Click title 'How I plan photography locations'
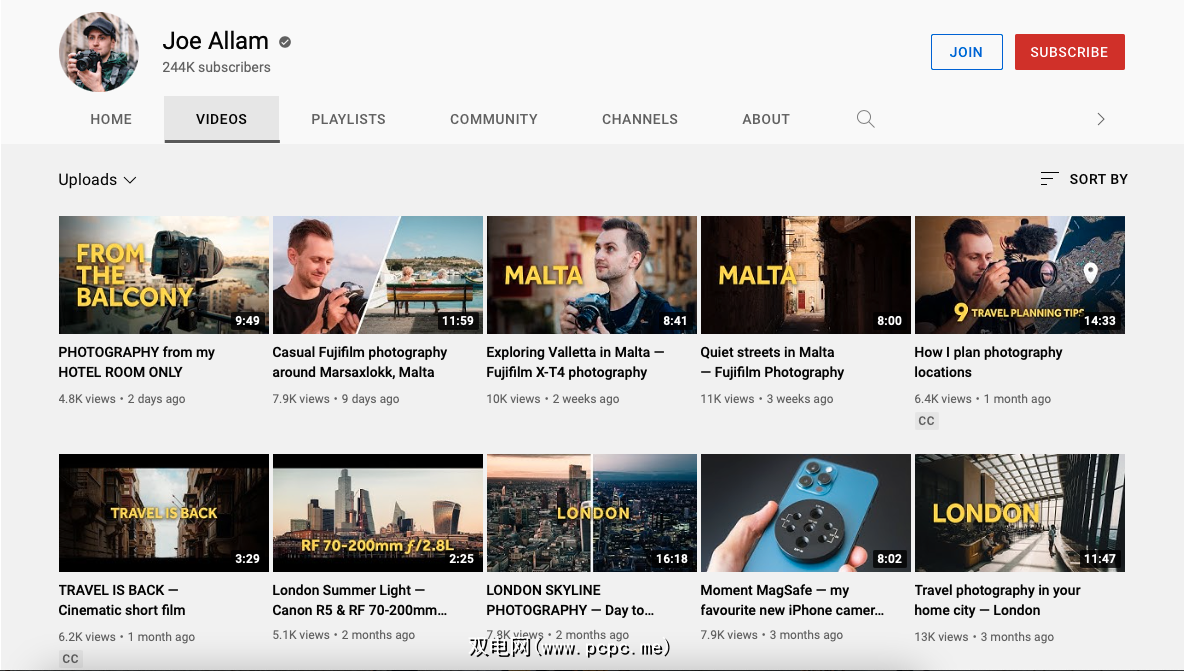The image size is (1184, 671). point(988,362)
